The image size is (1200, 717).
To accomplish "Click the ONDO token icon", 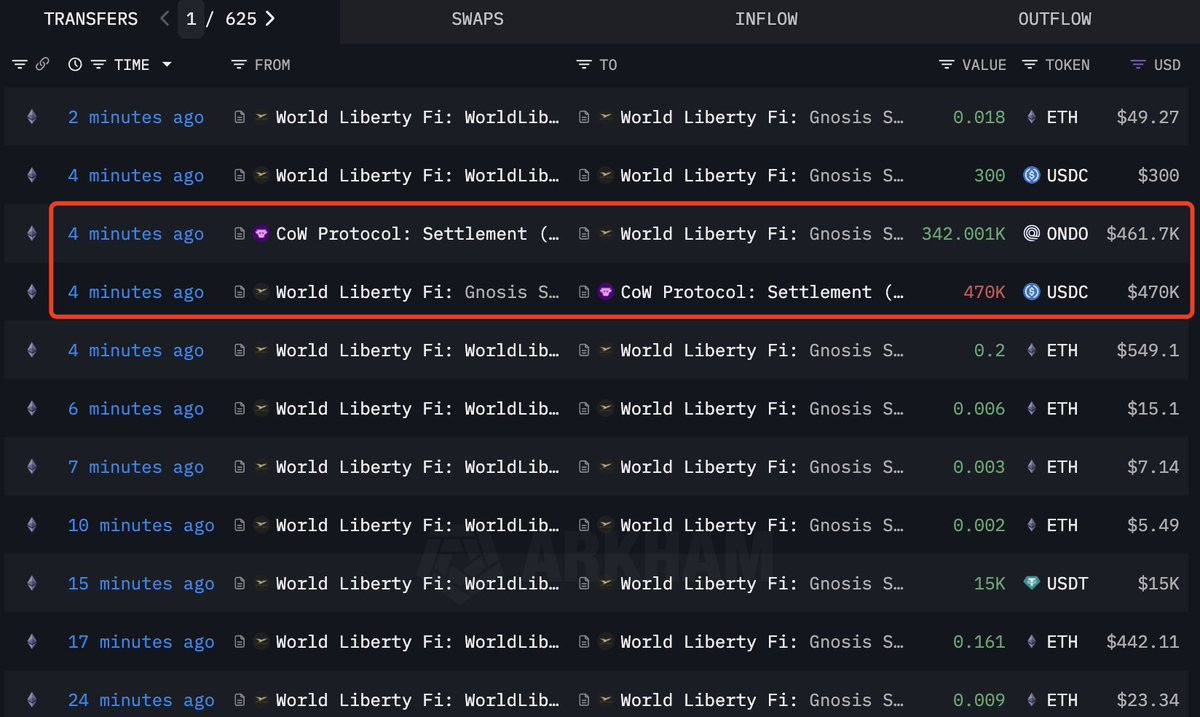I will pyautogui.click(x=1031, y=234).
